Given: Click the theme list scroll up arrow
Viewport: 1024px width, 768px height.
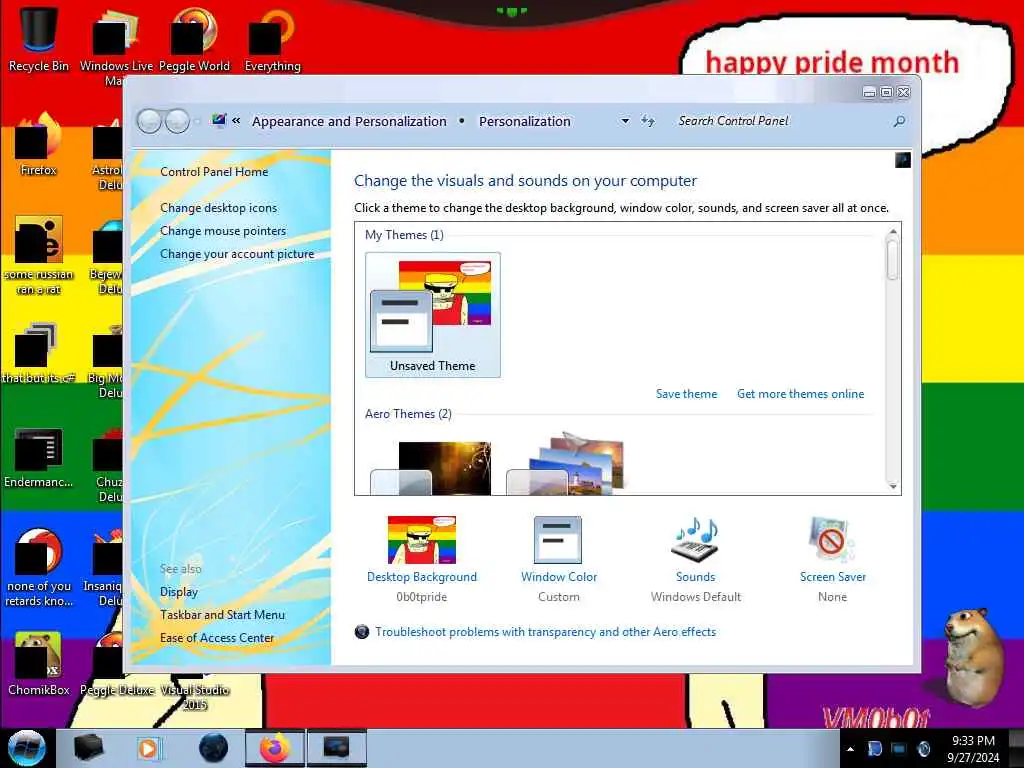Looking at the screenshot, I should coord(893,231).
